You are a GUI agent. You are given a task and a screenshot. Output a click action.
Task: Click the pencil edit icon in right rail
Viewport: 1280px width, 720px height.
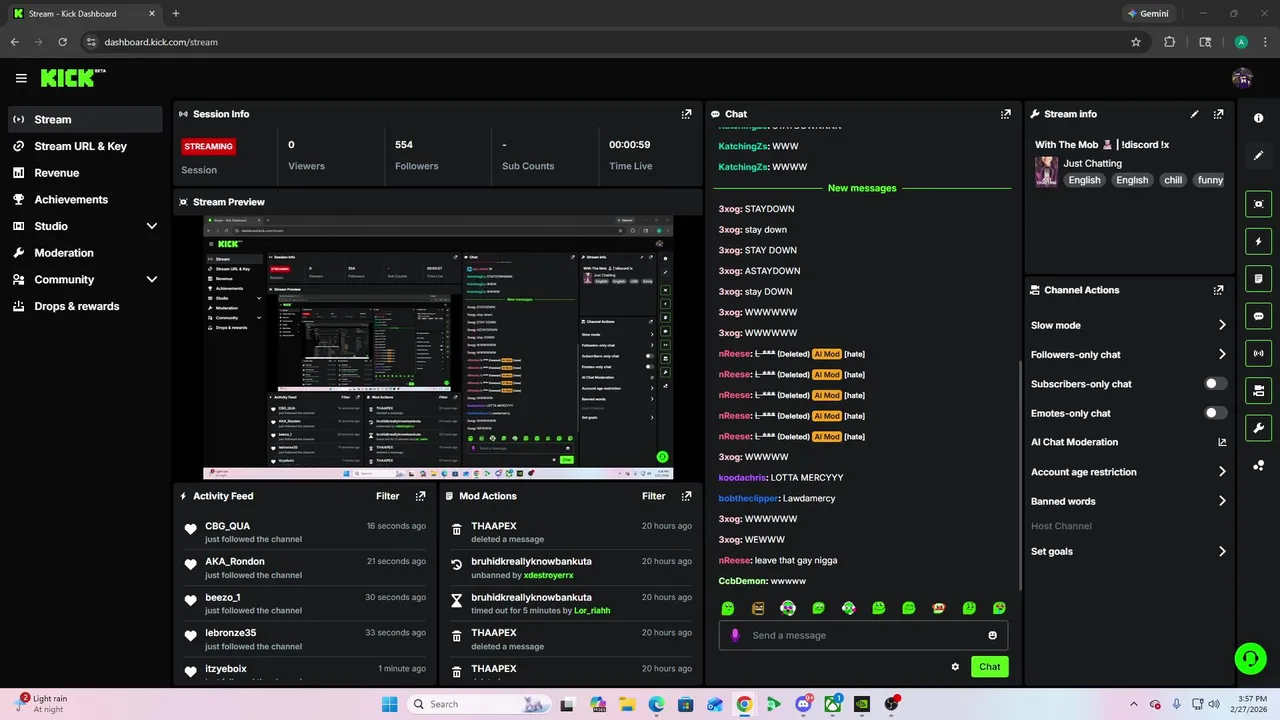click(1258, 155)
